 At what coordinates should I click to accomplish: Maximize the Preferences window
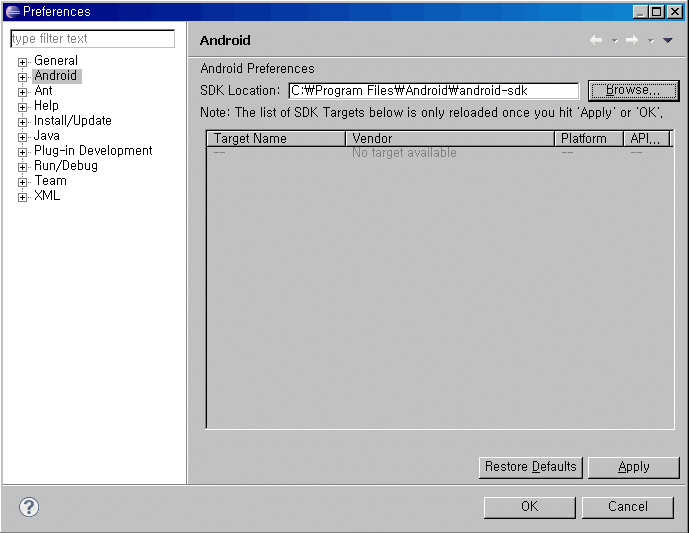pyautogui.click(x=656, y=12)
